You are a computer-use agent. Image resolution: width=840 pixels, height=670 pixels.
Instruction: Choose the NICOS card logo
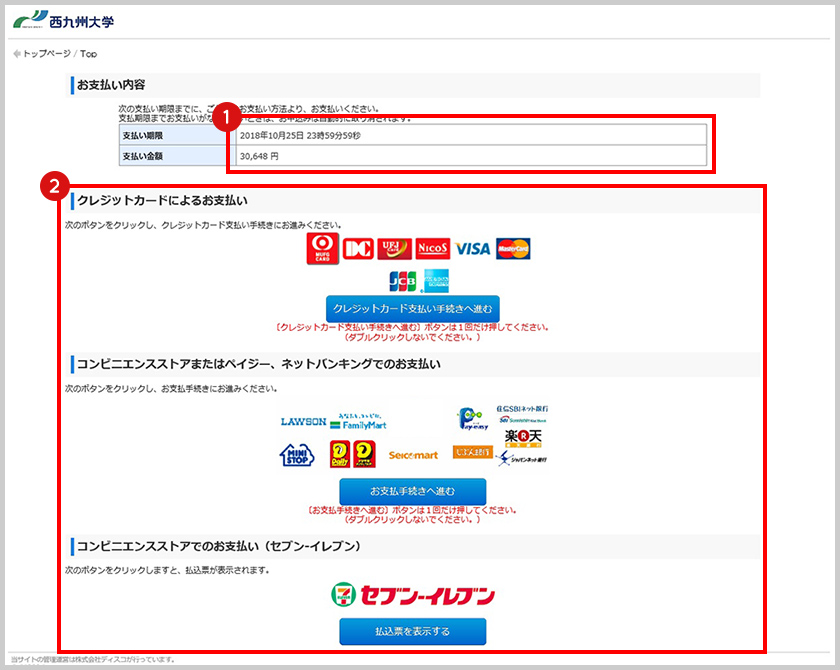(432, 249)
